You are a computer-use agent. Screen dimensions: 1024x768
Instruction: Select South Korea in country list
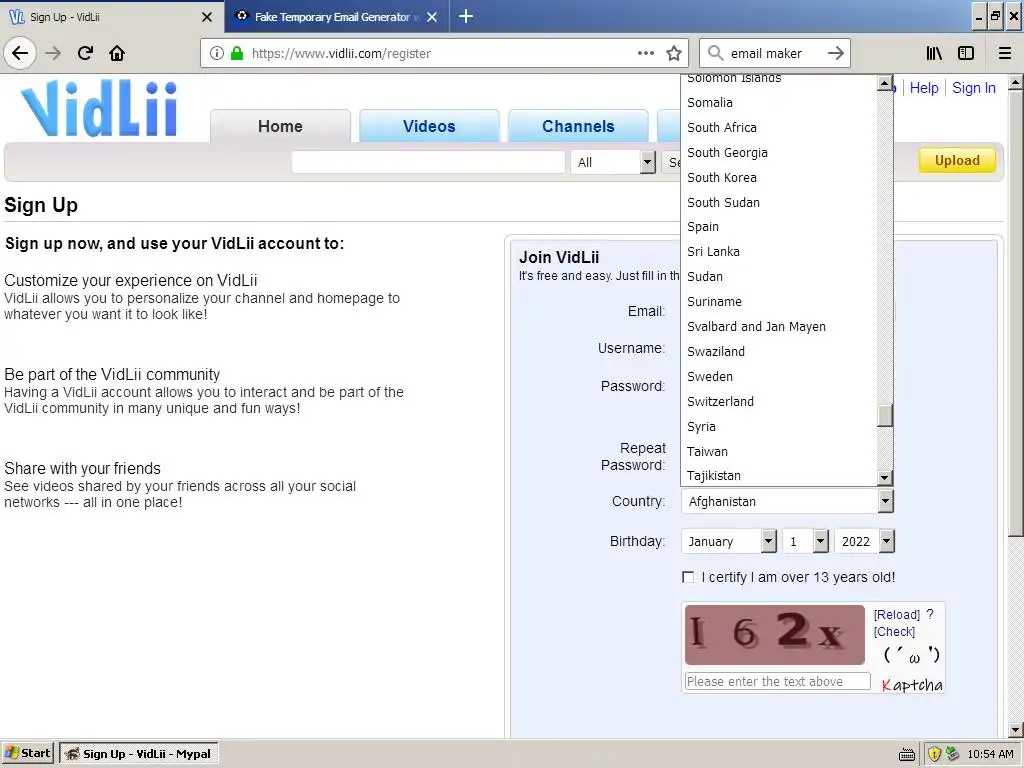[778, 178]
